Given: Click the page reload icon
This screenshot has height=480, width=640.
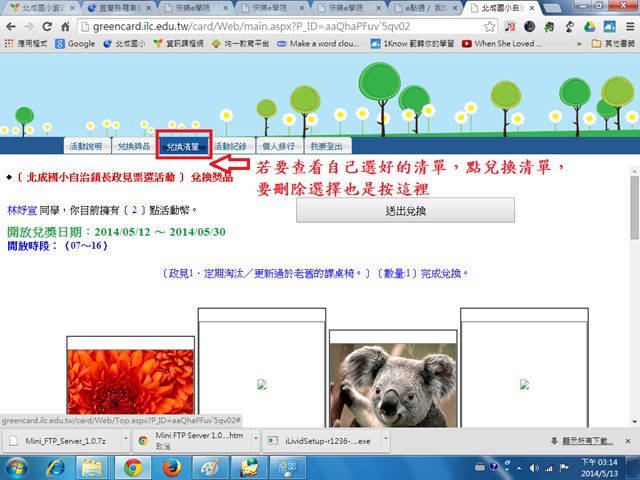Looking at the screenshot, I should click(x=57, y=27).
